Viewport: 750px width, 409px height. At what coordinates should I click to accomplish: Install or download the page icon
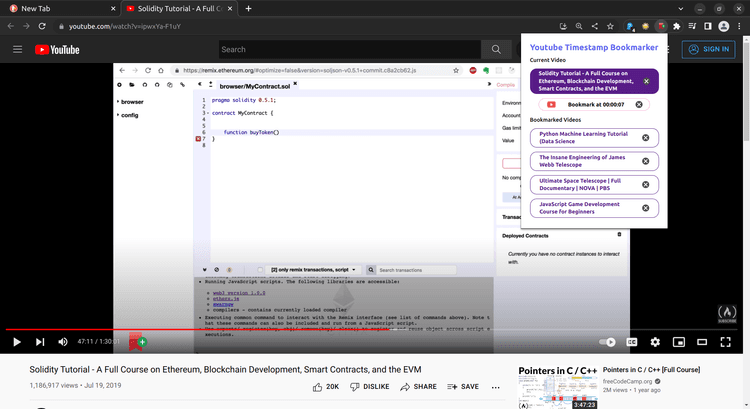563,26
